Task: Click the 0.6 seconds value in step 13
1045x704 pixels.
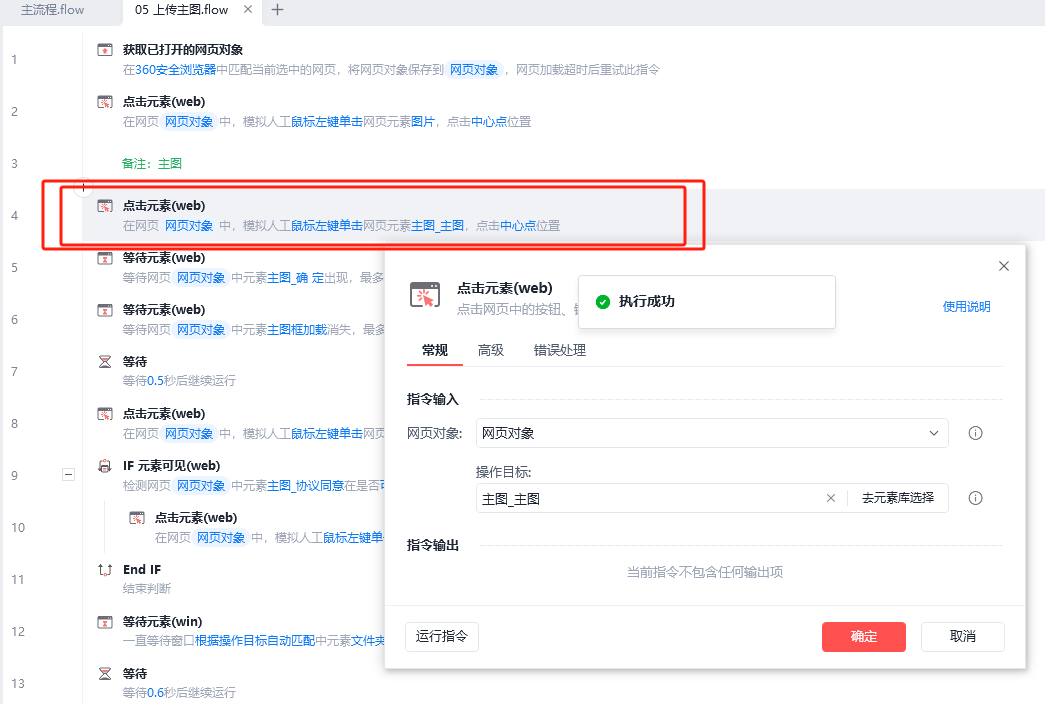Action: pyautogui.click(x=155, y=693)
